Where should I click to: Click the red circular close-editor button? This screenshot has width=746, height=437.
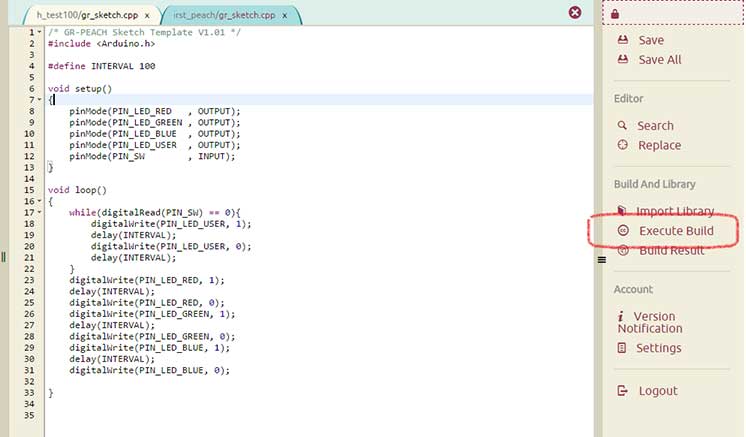tap(575, 13)
